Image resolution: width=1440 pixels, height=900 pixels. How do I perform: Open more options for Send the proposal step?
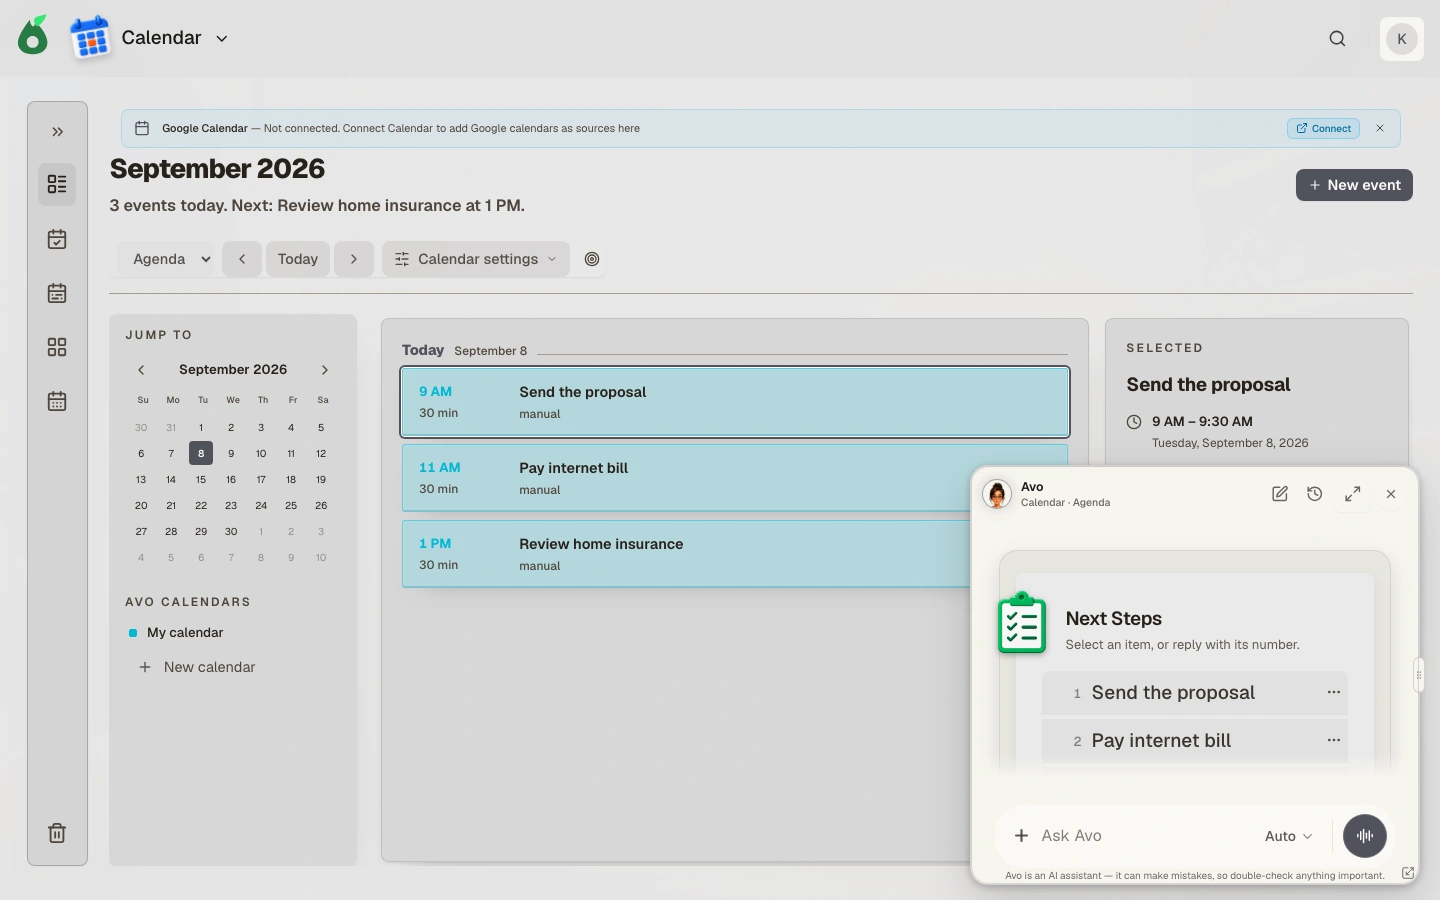[x=1334, y=692]
